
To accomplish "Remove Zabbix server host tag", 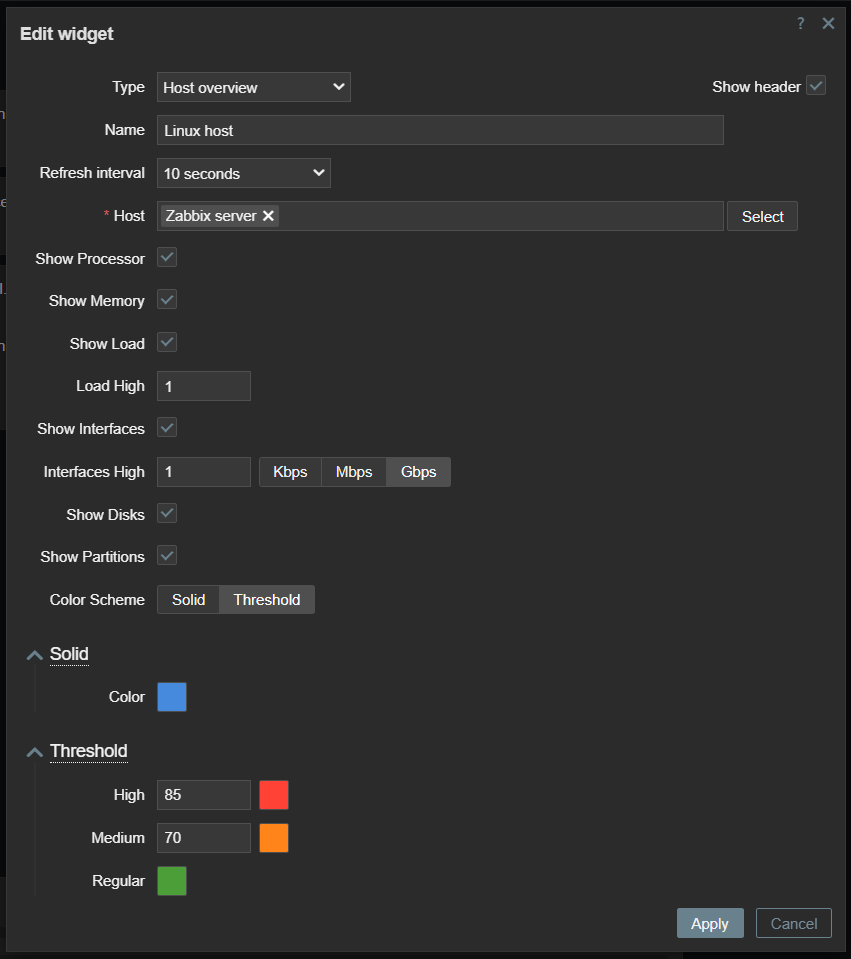I will pos(268,216).
